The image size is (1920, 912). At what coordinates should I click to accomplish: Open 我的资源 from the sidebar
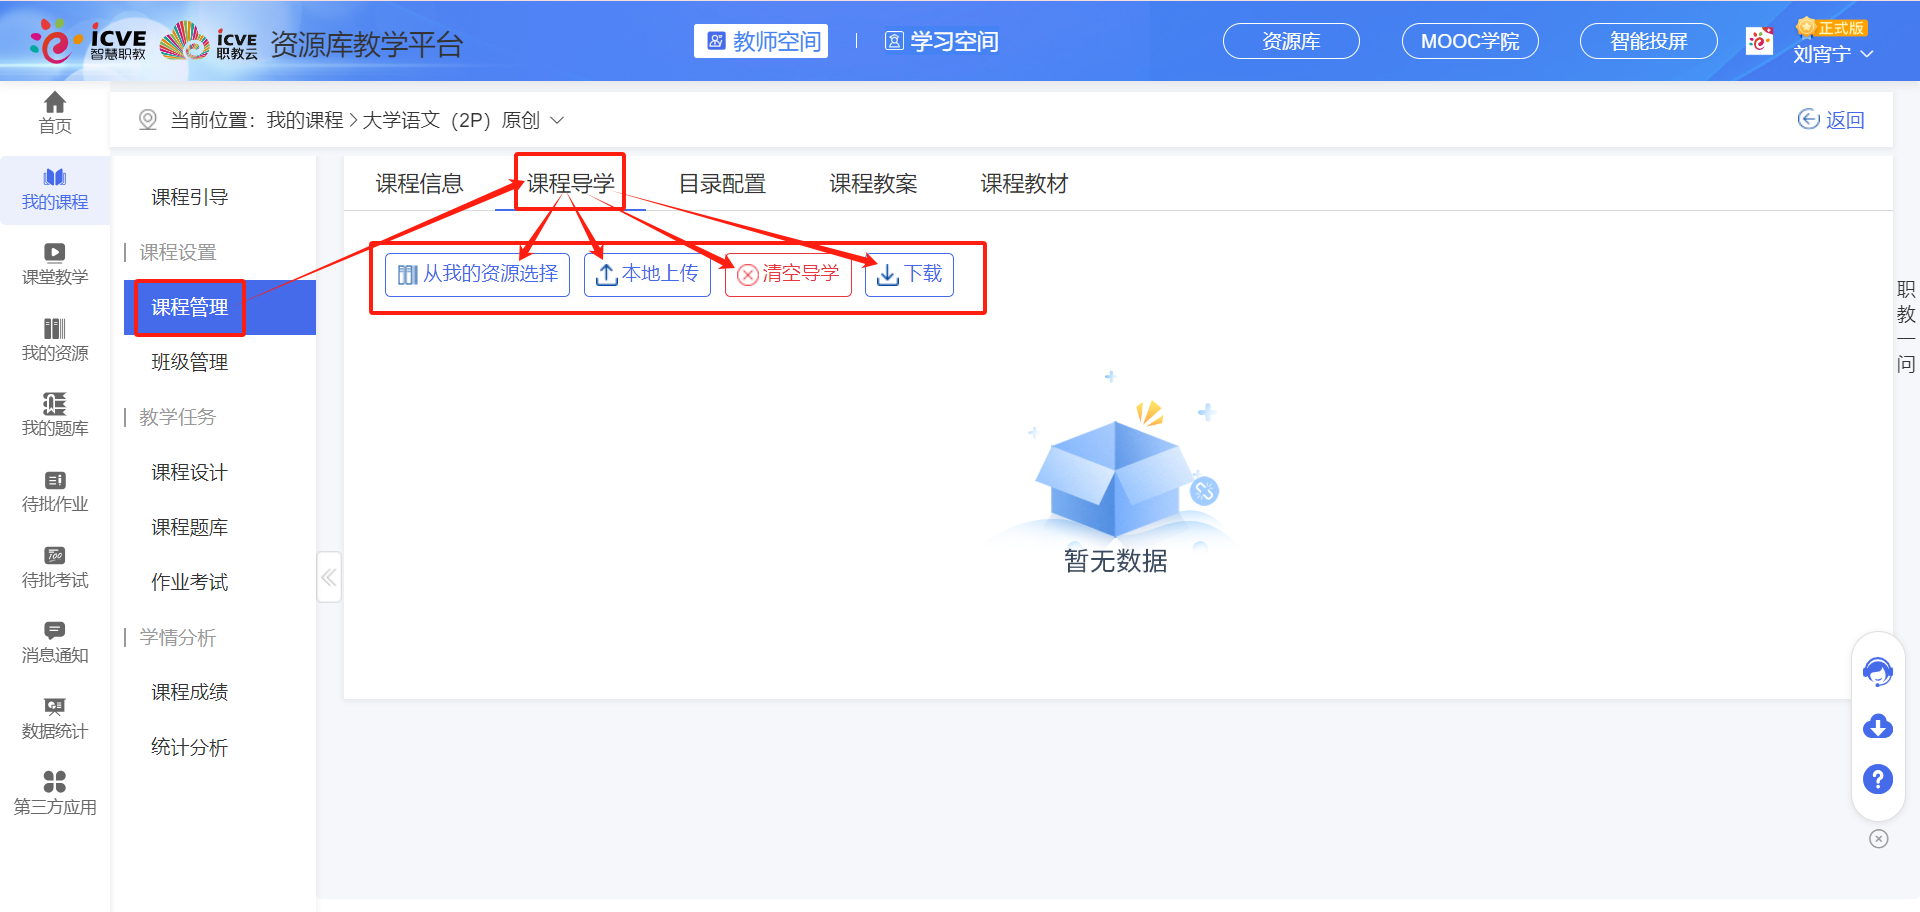coord(55,340)
